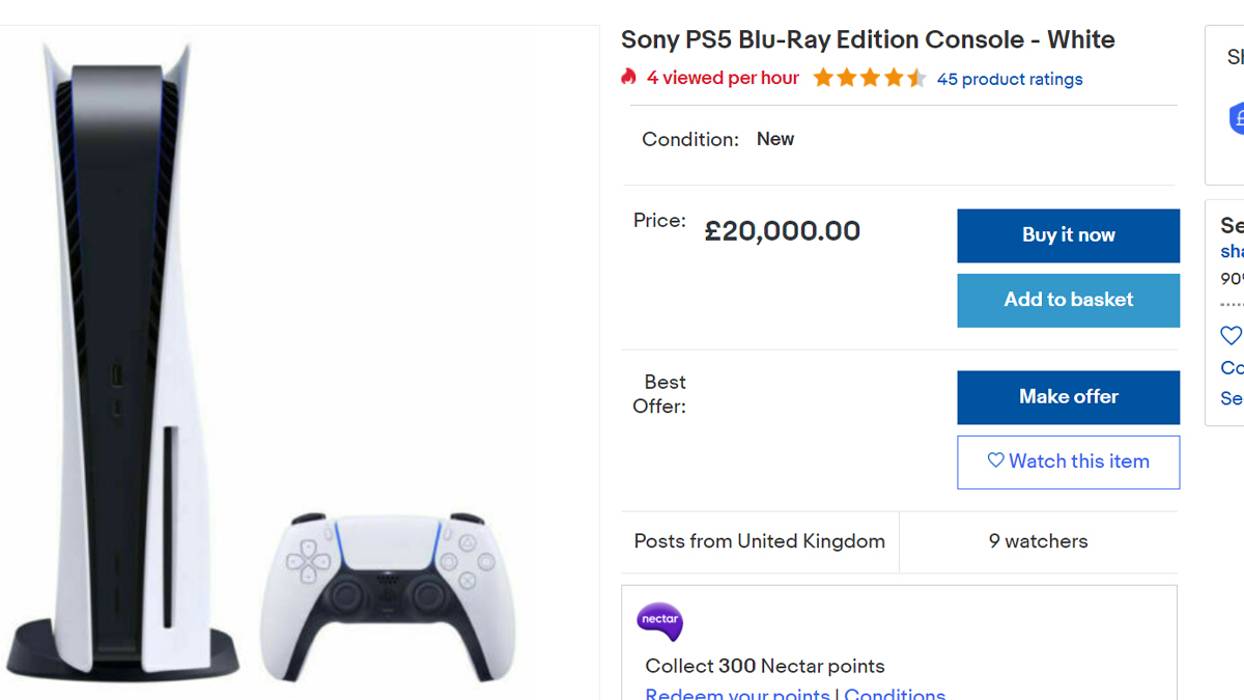
Task: Click the orange star rating icons
Action: pyautogui.click(x=869, y=78)
